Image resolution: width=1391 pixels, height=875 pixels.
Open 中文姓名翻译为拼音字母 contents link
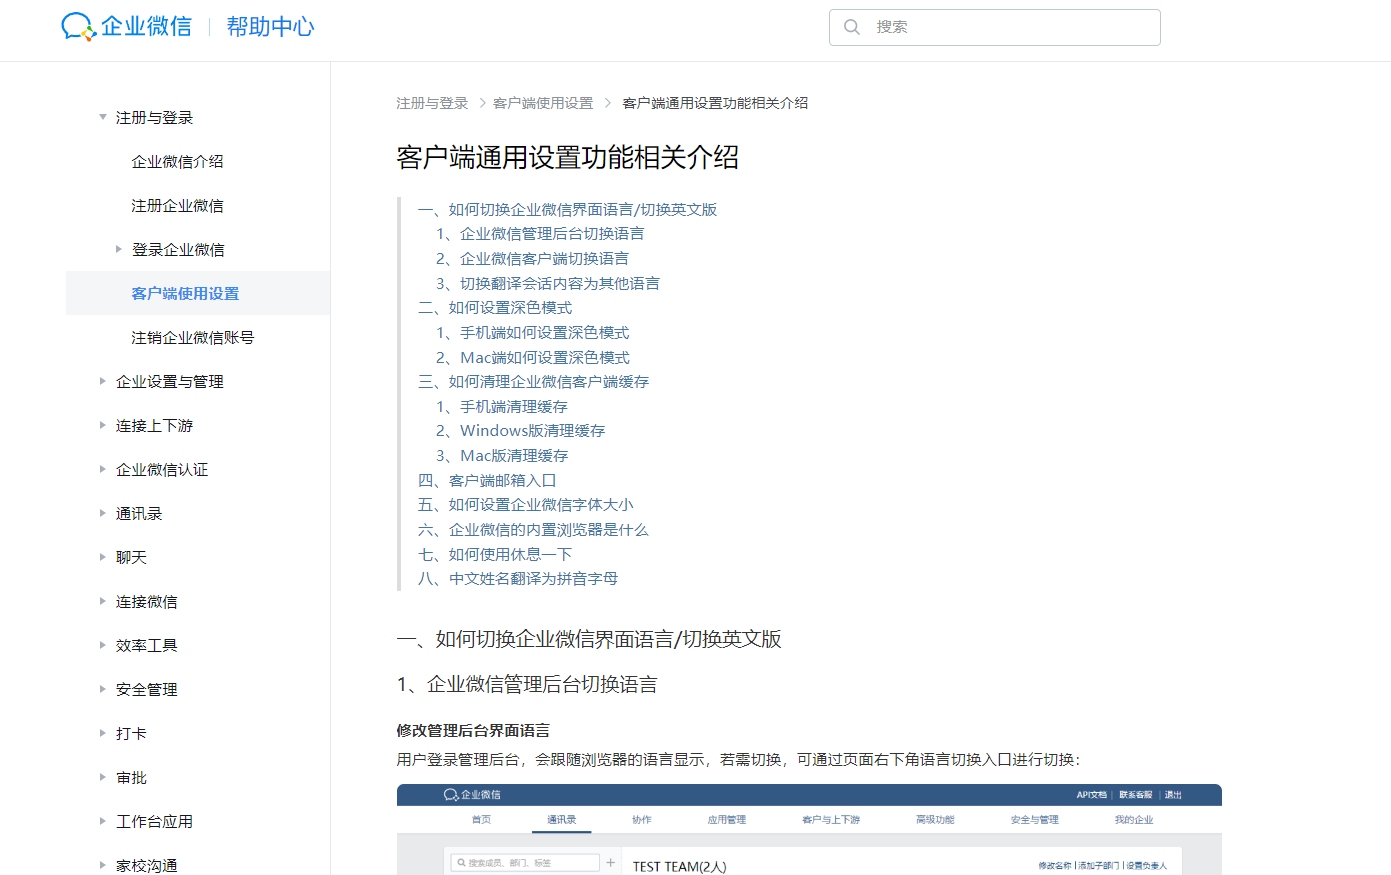pos(533,579)
